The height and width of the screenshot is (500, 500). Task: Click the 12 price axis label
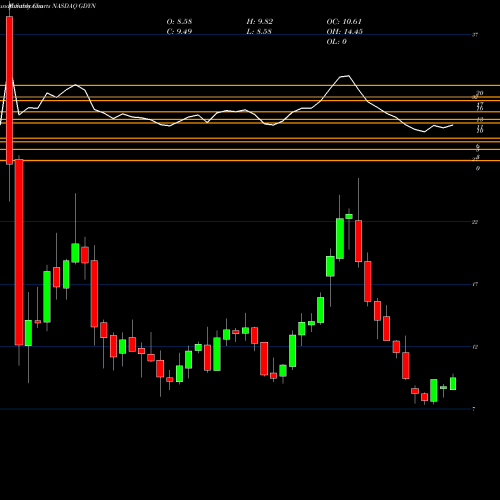[x=475, y=347]
